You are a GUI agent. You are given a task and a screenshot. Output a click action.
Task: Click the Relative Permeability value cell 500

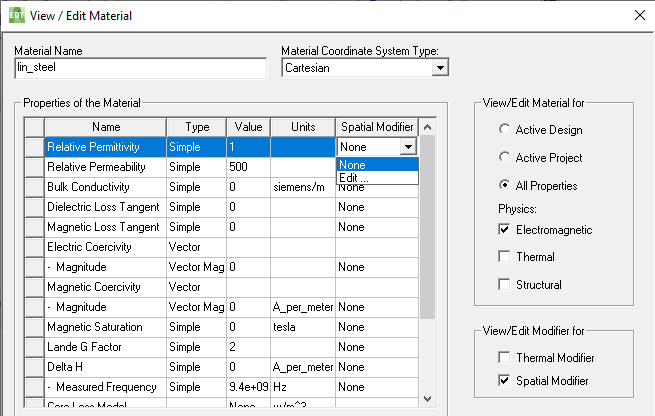click(248, 167)
